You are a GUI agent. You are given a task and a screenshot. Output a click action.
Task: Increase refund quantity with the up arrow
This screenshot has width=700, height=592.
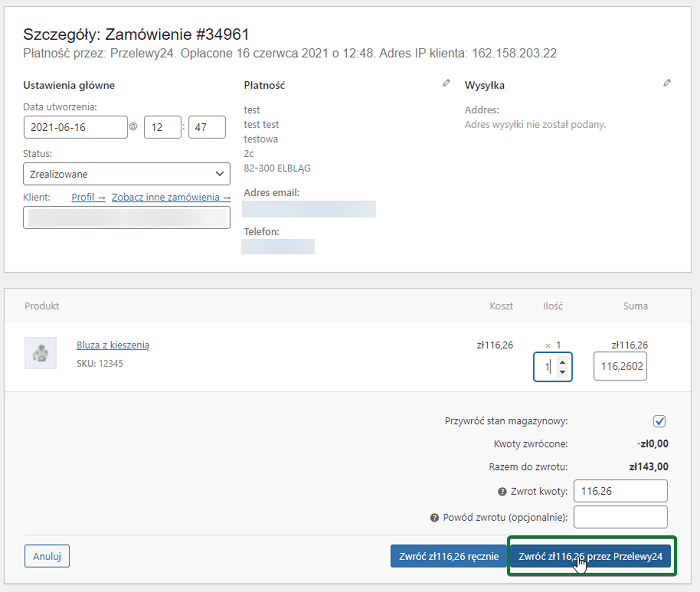[x=562, y=362]
